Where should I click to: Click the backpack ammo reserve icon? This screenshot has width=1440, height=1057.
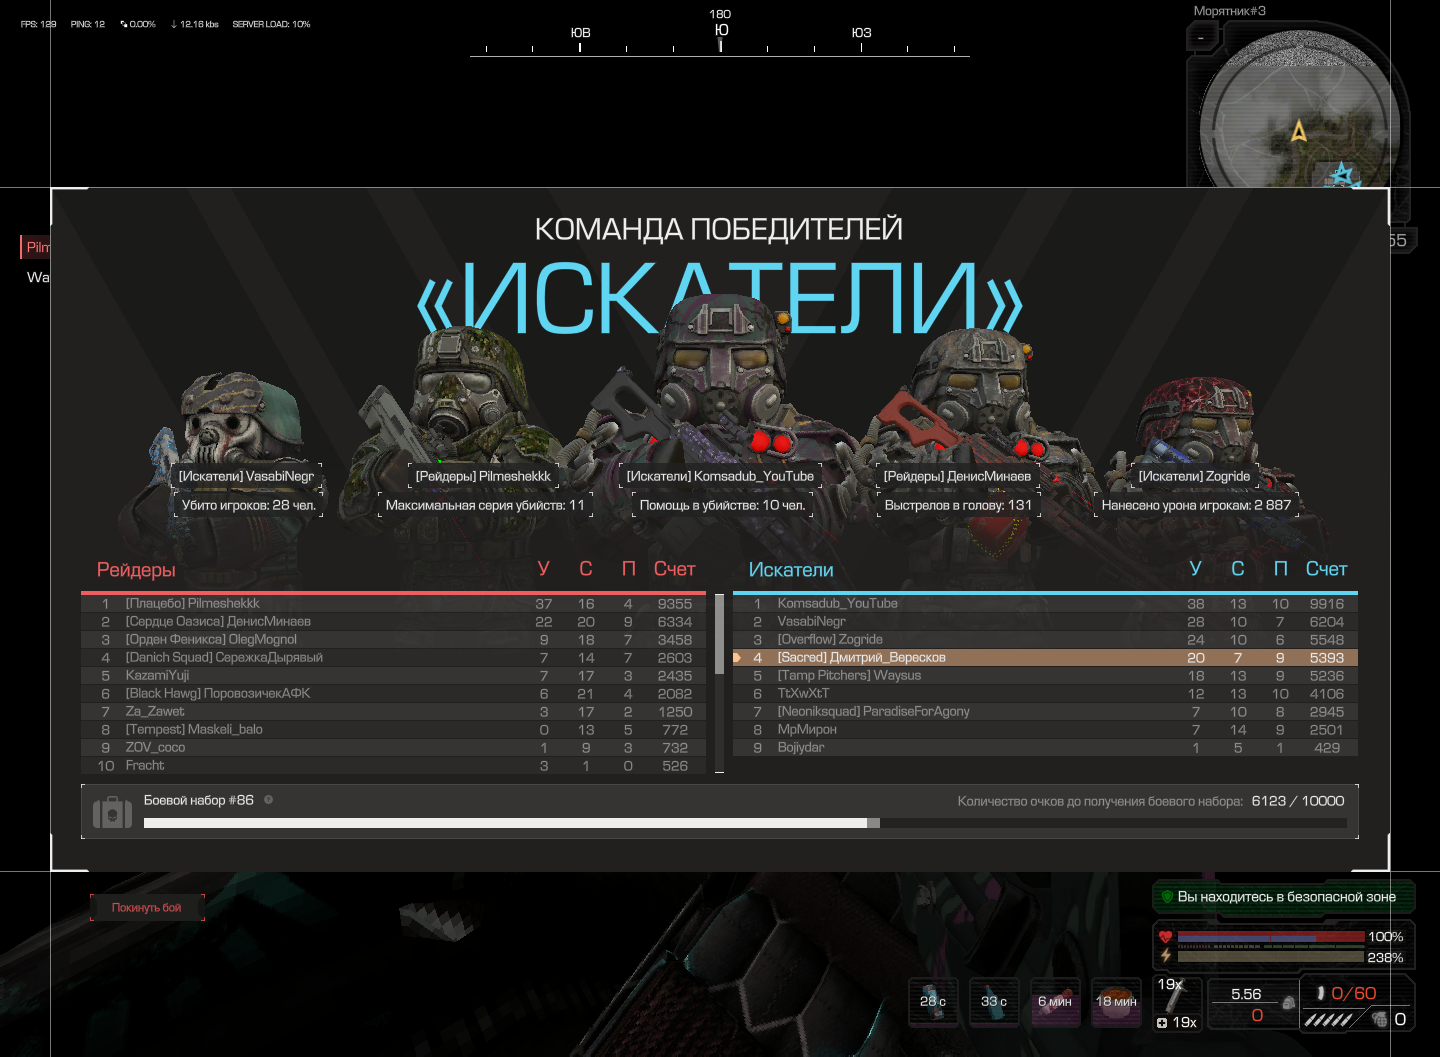pos(1289,1002)
